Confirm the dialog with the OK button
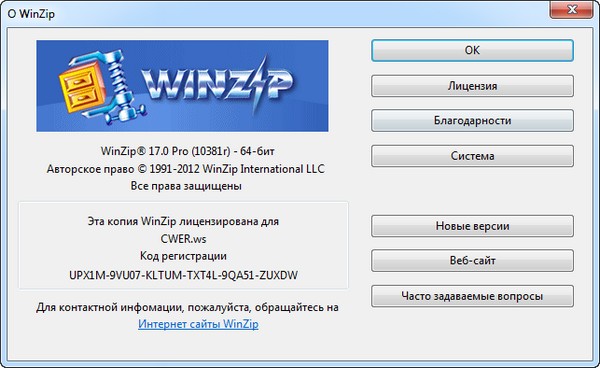This screenshot has width=600, height=368. pos(472,50)
